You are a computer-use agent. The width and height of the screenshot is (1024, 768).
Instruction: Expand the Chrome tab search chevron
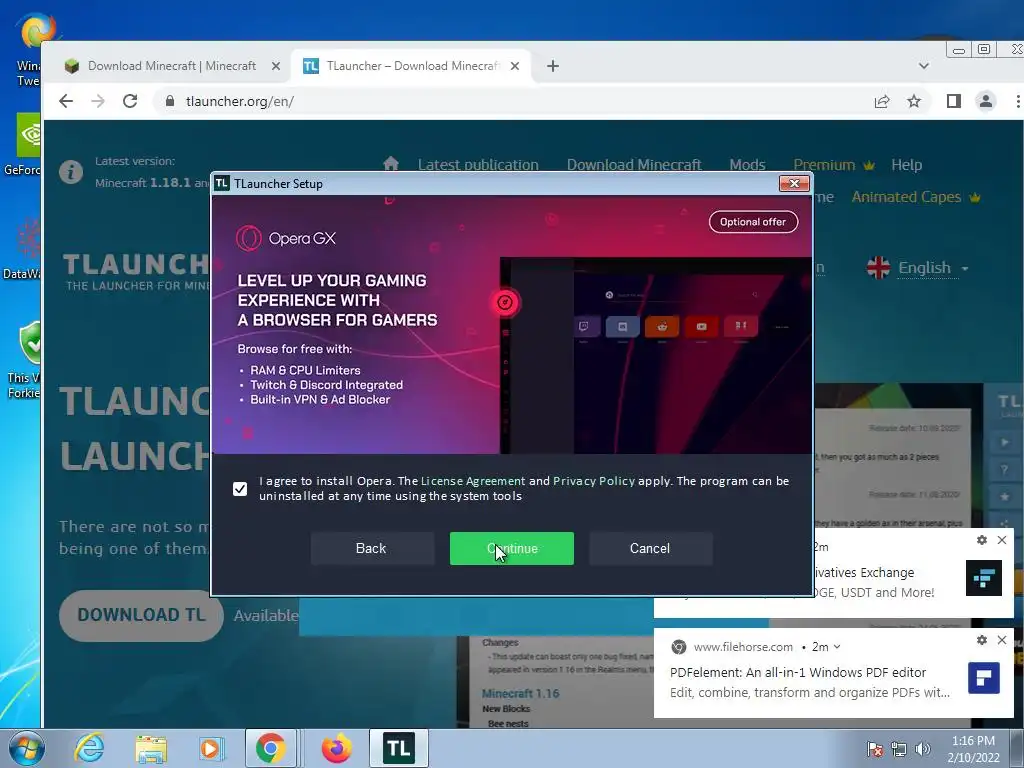pyautogui.click(x=923, y=66)
